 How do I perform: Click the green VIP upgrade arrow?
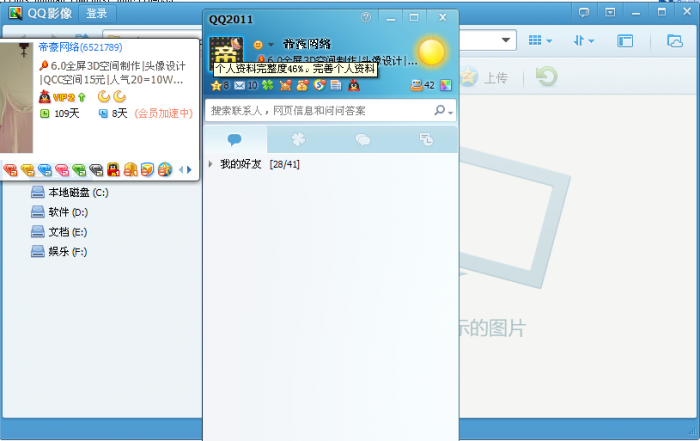pos(81,97)
